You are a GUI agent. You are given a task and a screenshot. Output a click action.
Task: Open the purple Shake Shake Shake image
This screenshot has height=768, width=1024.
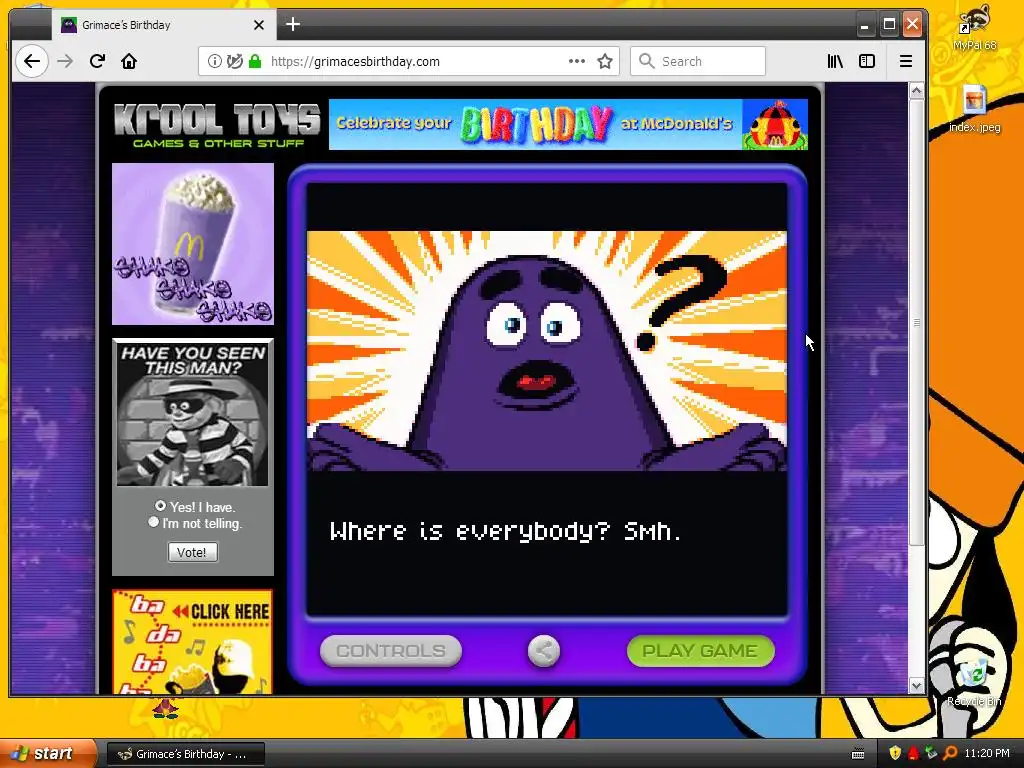(x=193, y=244)
